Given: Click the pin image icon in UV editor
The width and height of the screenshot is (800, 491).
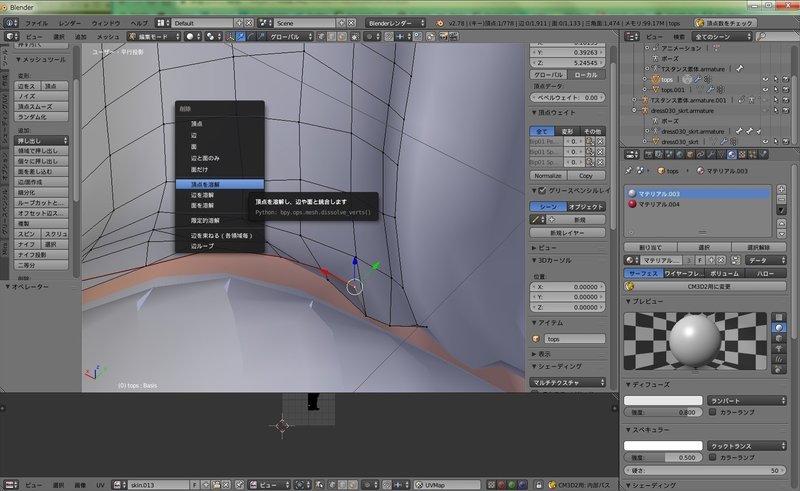Looking at the screenshot, I should point(239,485).
